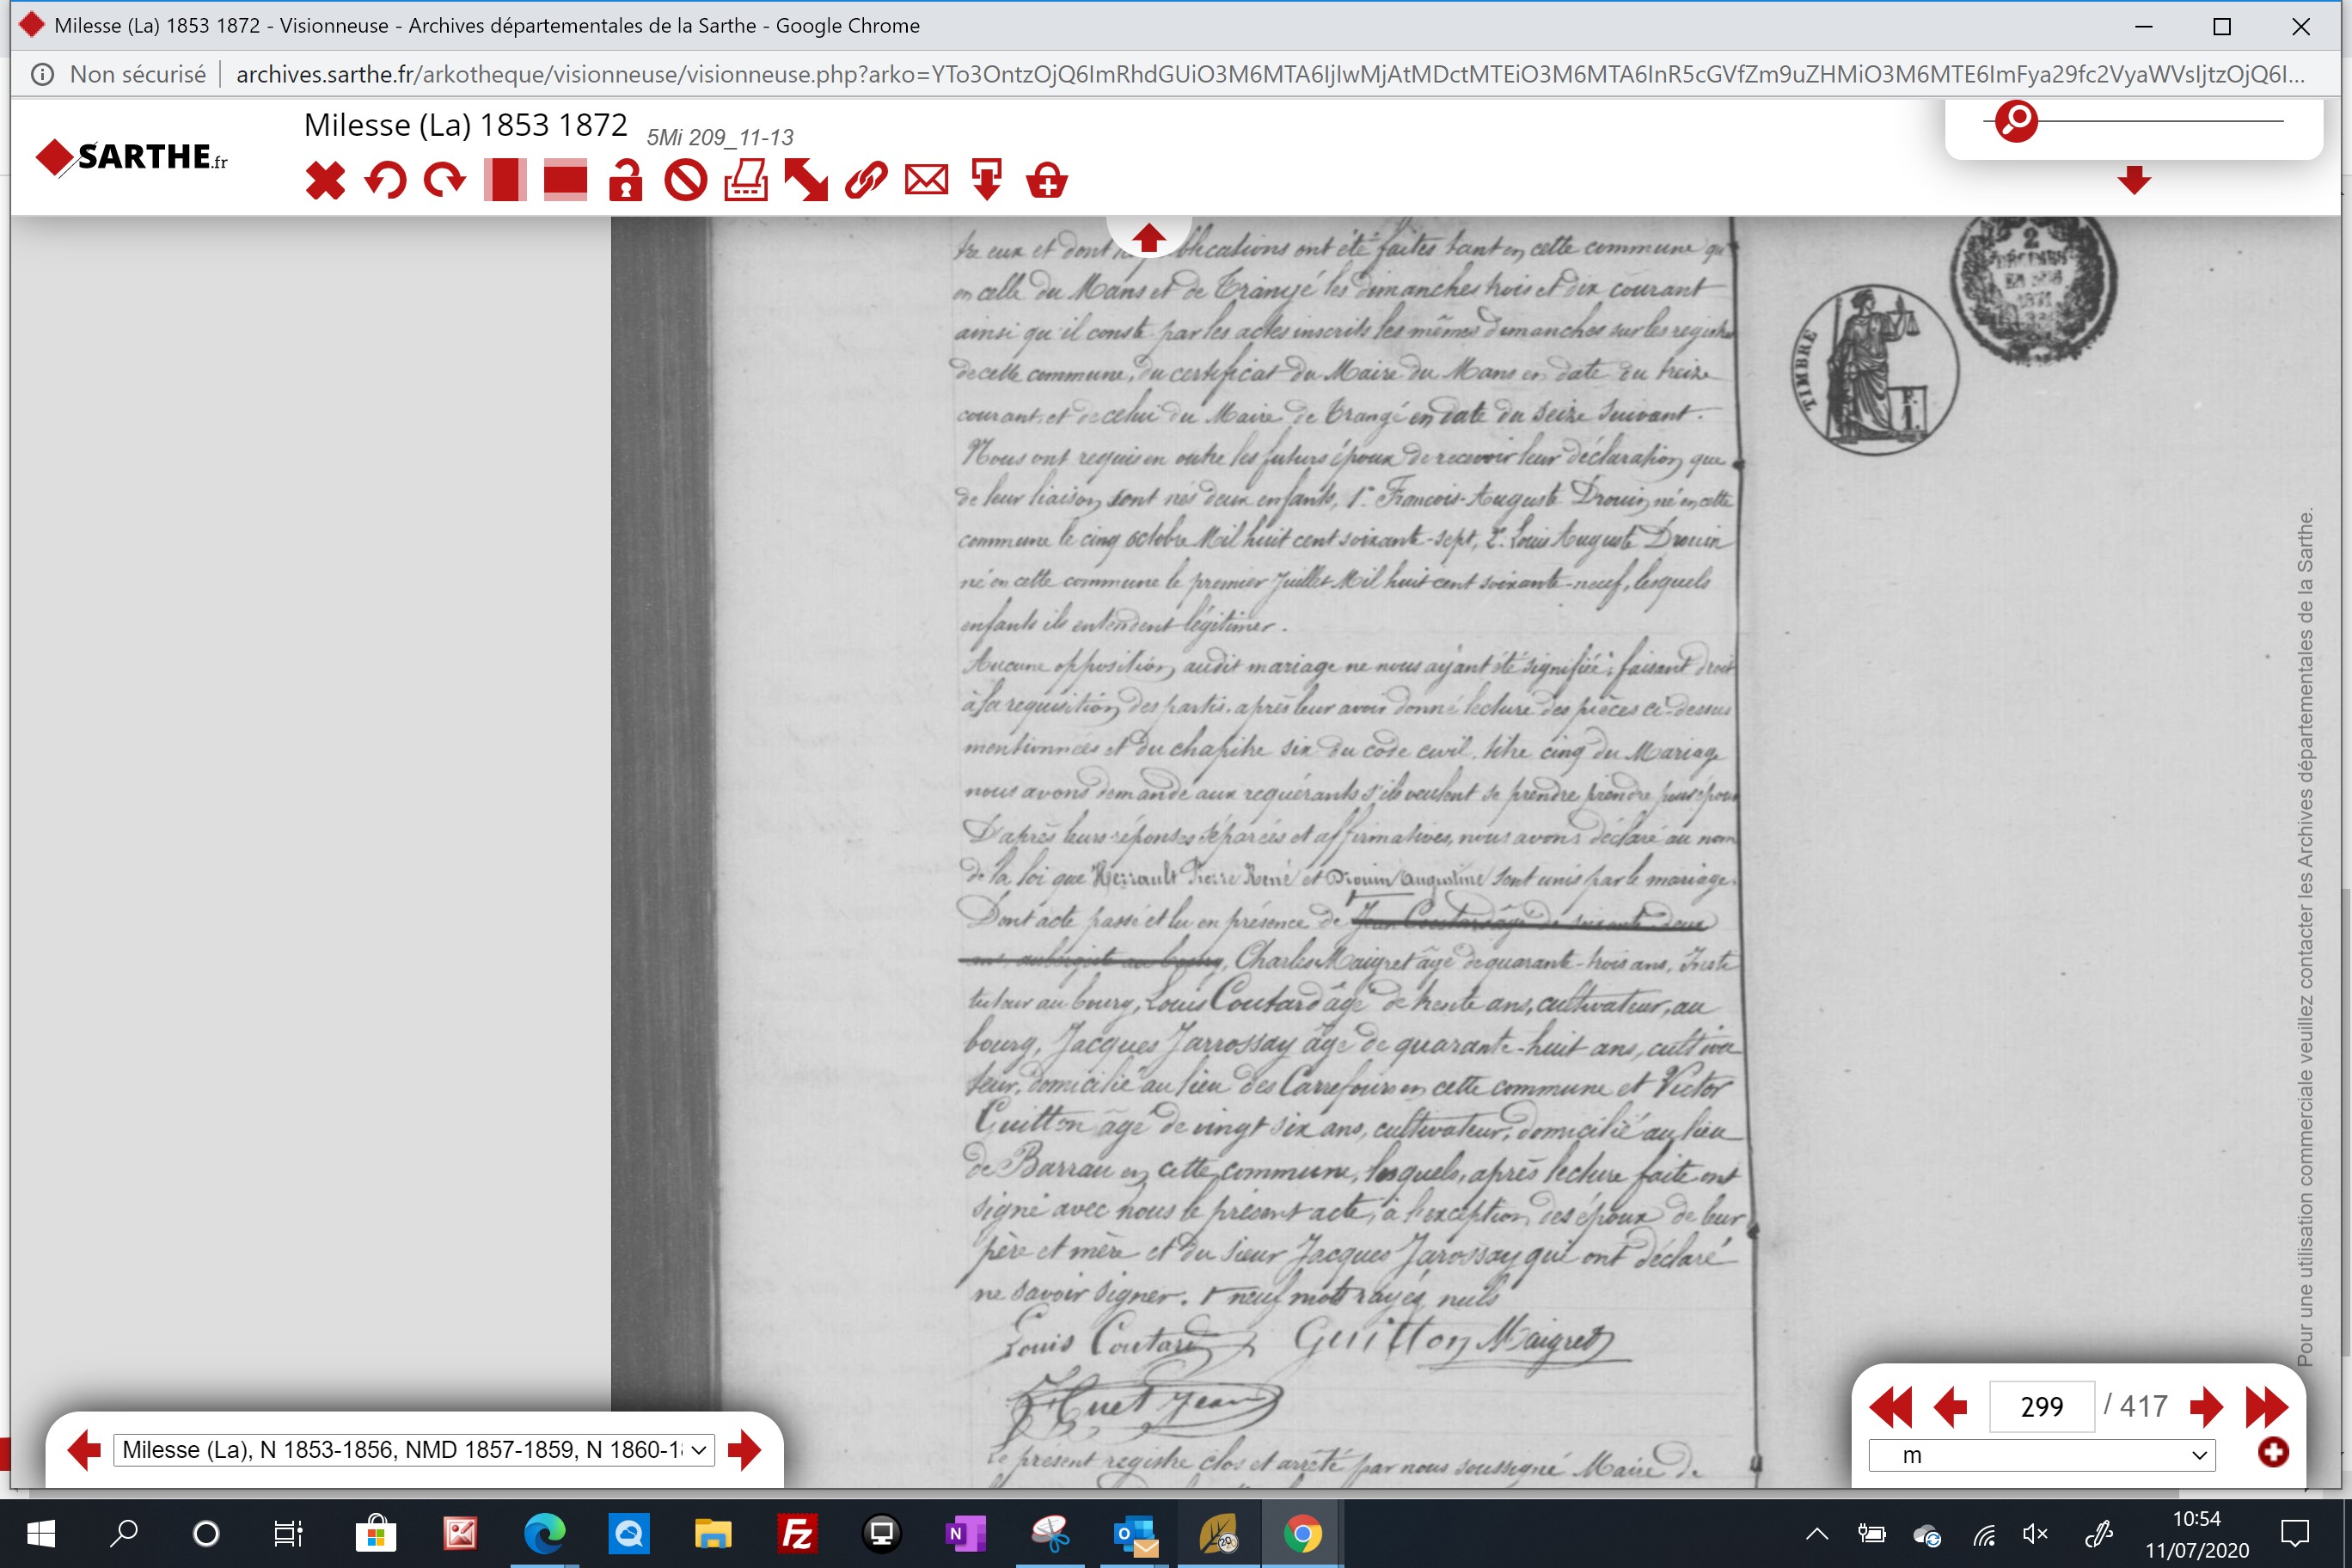The height and width of the screenshot is (1568, 2352).
Task: Click the zoom slider magnifier handle
Action: coord(2016,121)
